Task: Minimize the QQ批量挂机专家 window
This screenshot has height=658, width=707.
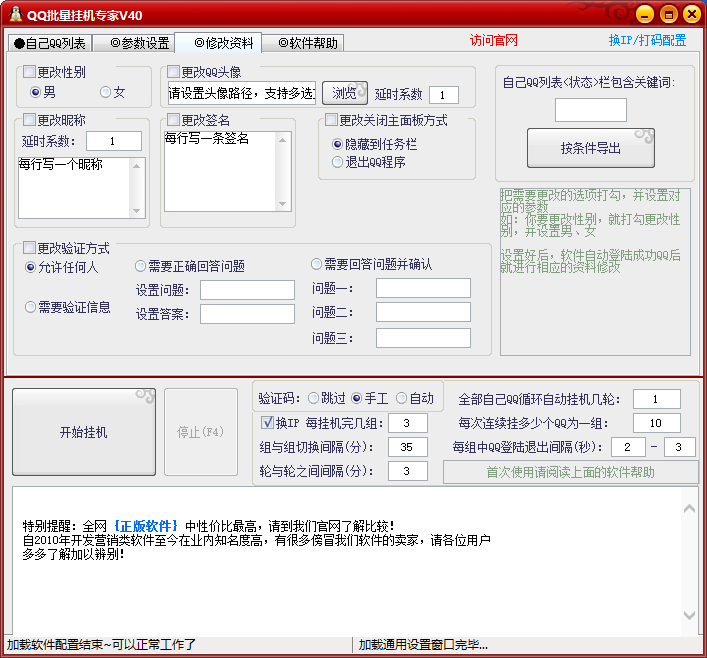Action: click(645, 14)
